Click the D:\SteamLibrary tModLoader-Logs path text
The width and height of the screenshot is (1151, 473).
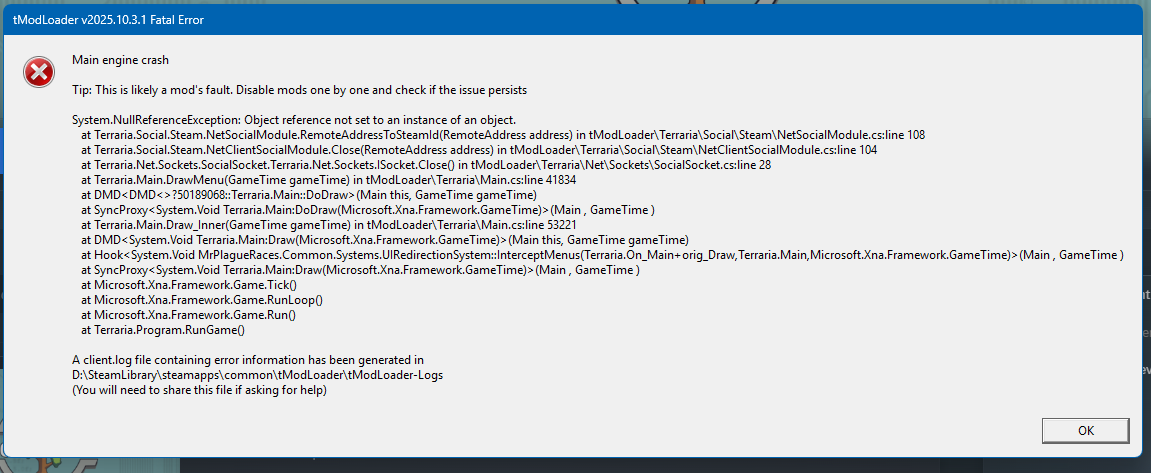(258, 375)
